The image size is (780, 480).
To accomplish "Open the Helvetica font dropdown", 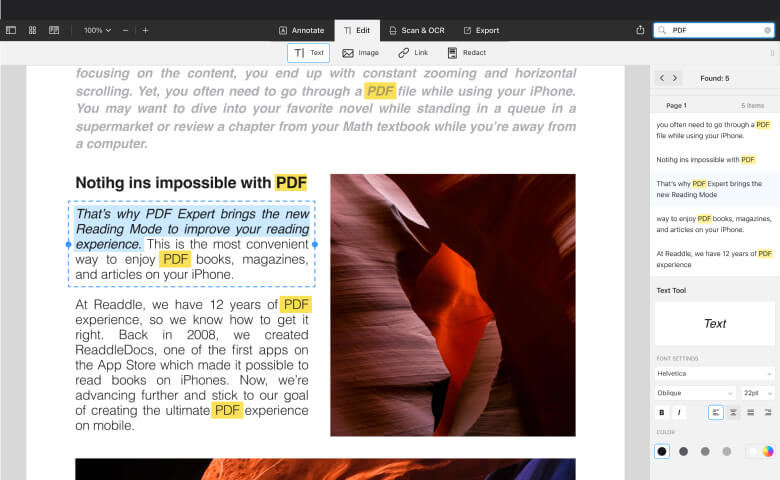I will point(714,374).
